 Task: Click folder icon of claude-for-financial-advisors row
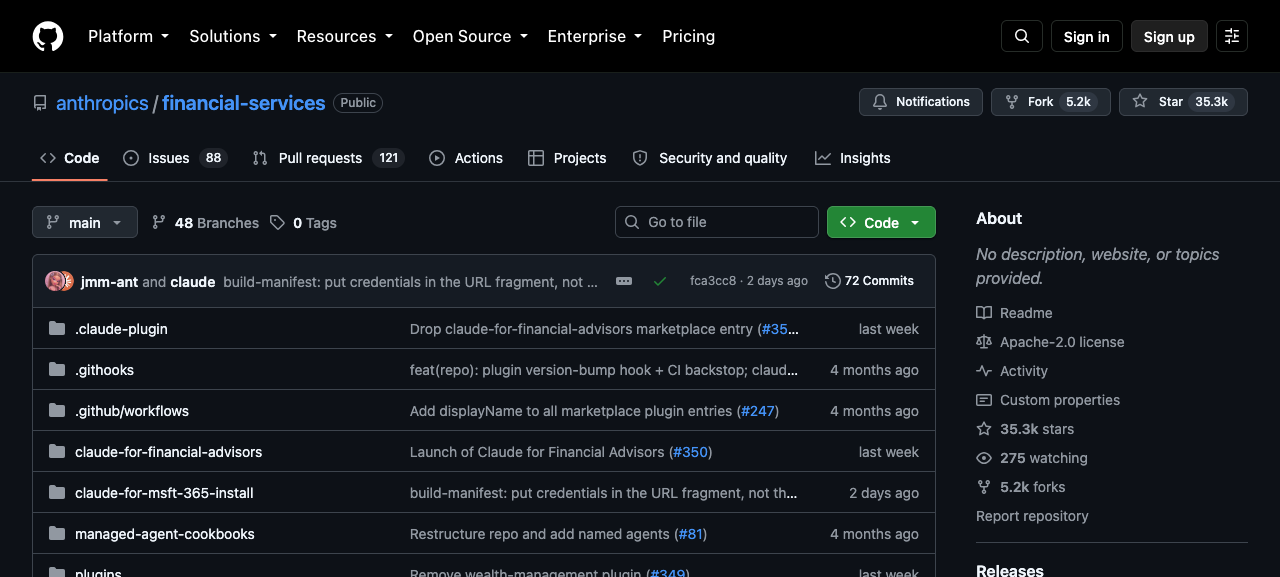tap(57, 452)
